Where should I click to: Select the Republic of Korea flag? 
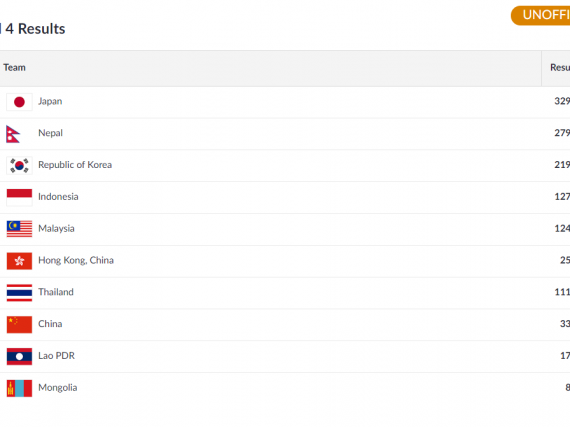[x=19, y=166]
